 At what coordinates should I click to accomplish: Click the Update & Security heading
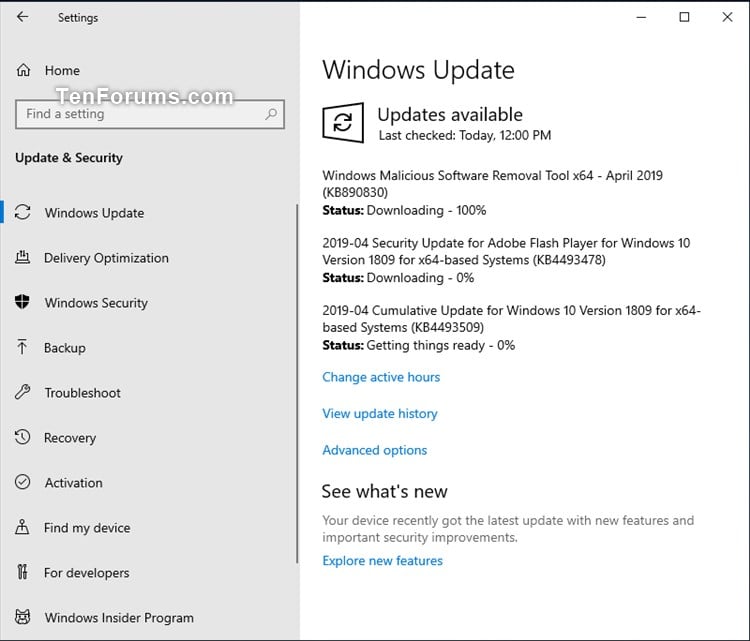69,158
